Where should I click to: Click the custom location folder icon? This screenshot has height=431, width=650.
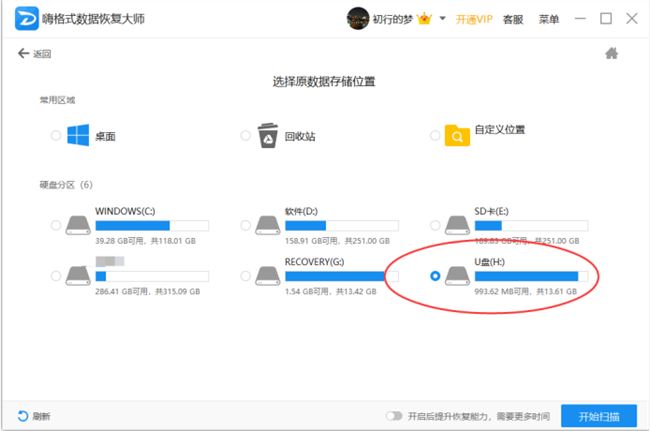[457, 135]
